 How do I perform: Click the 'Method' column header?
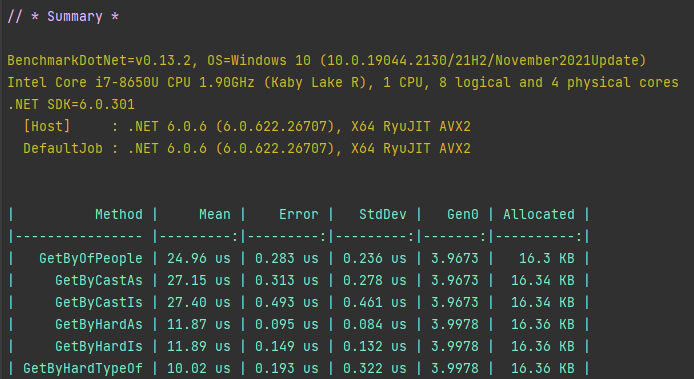point(119,214)
